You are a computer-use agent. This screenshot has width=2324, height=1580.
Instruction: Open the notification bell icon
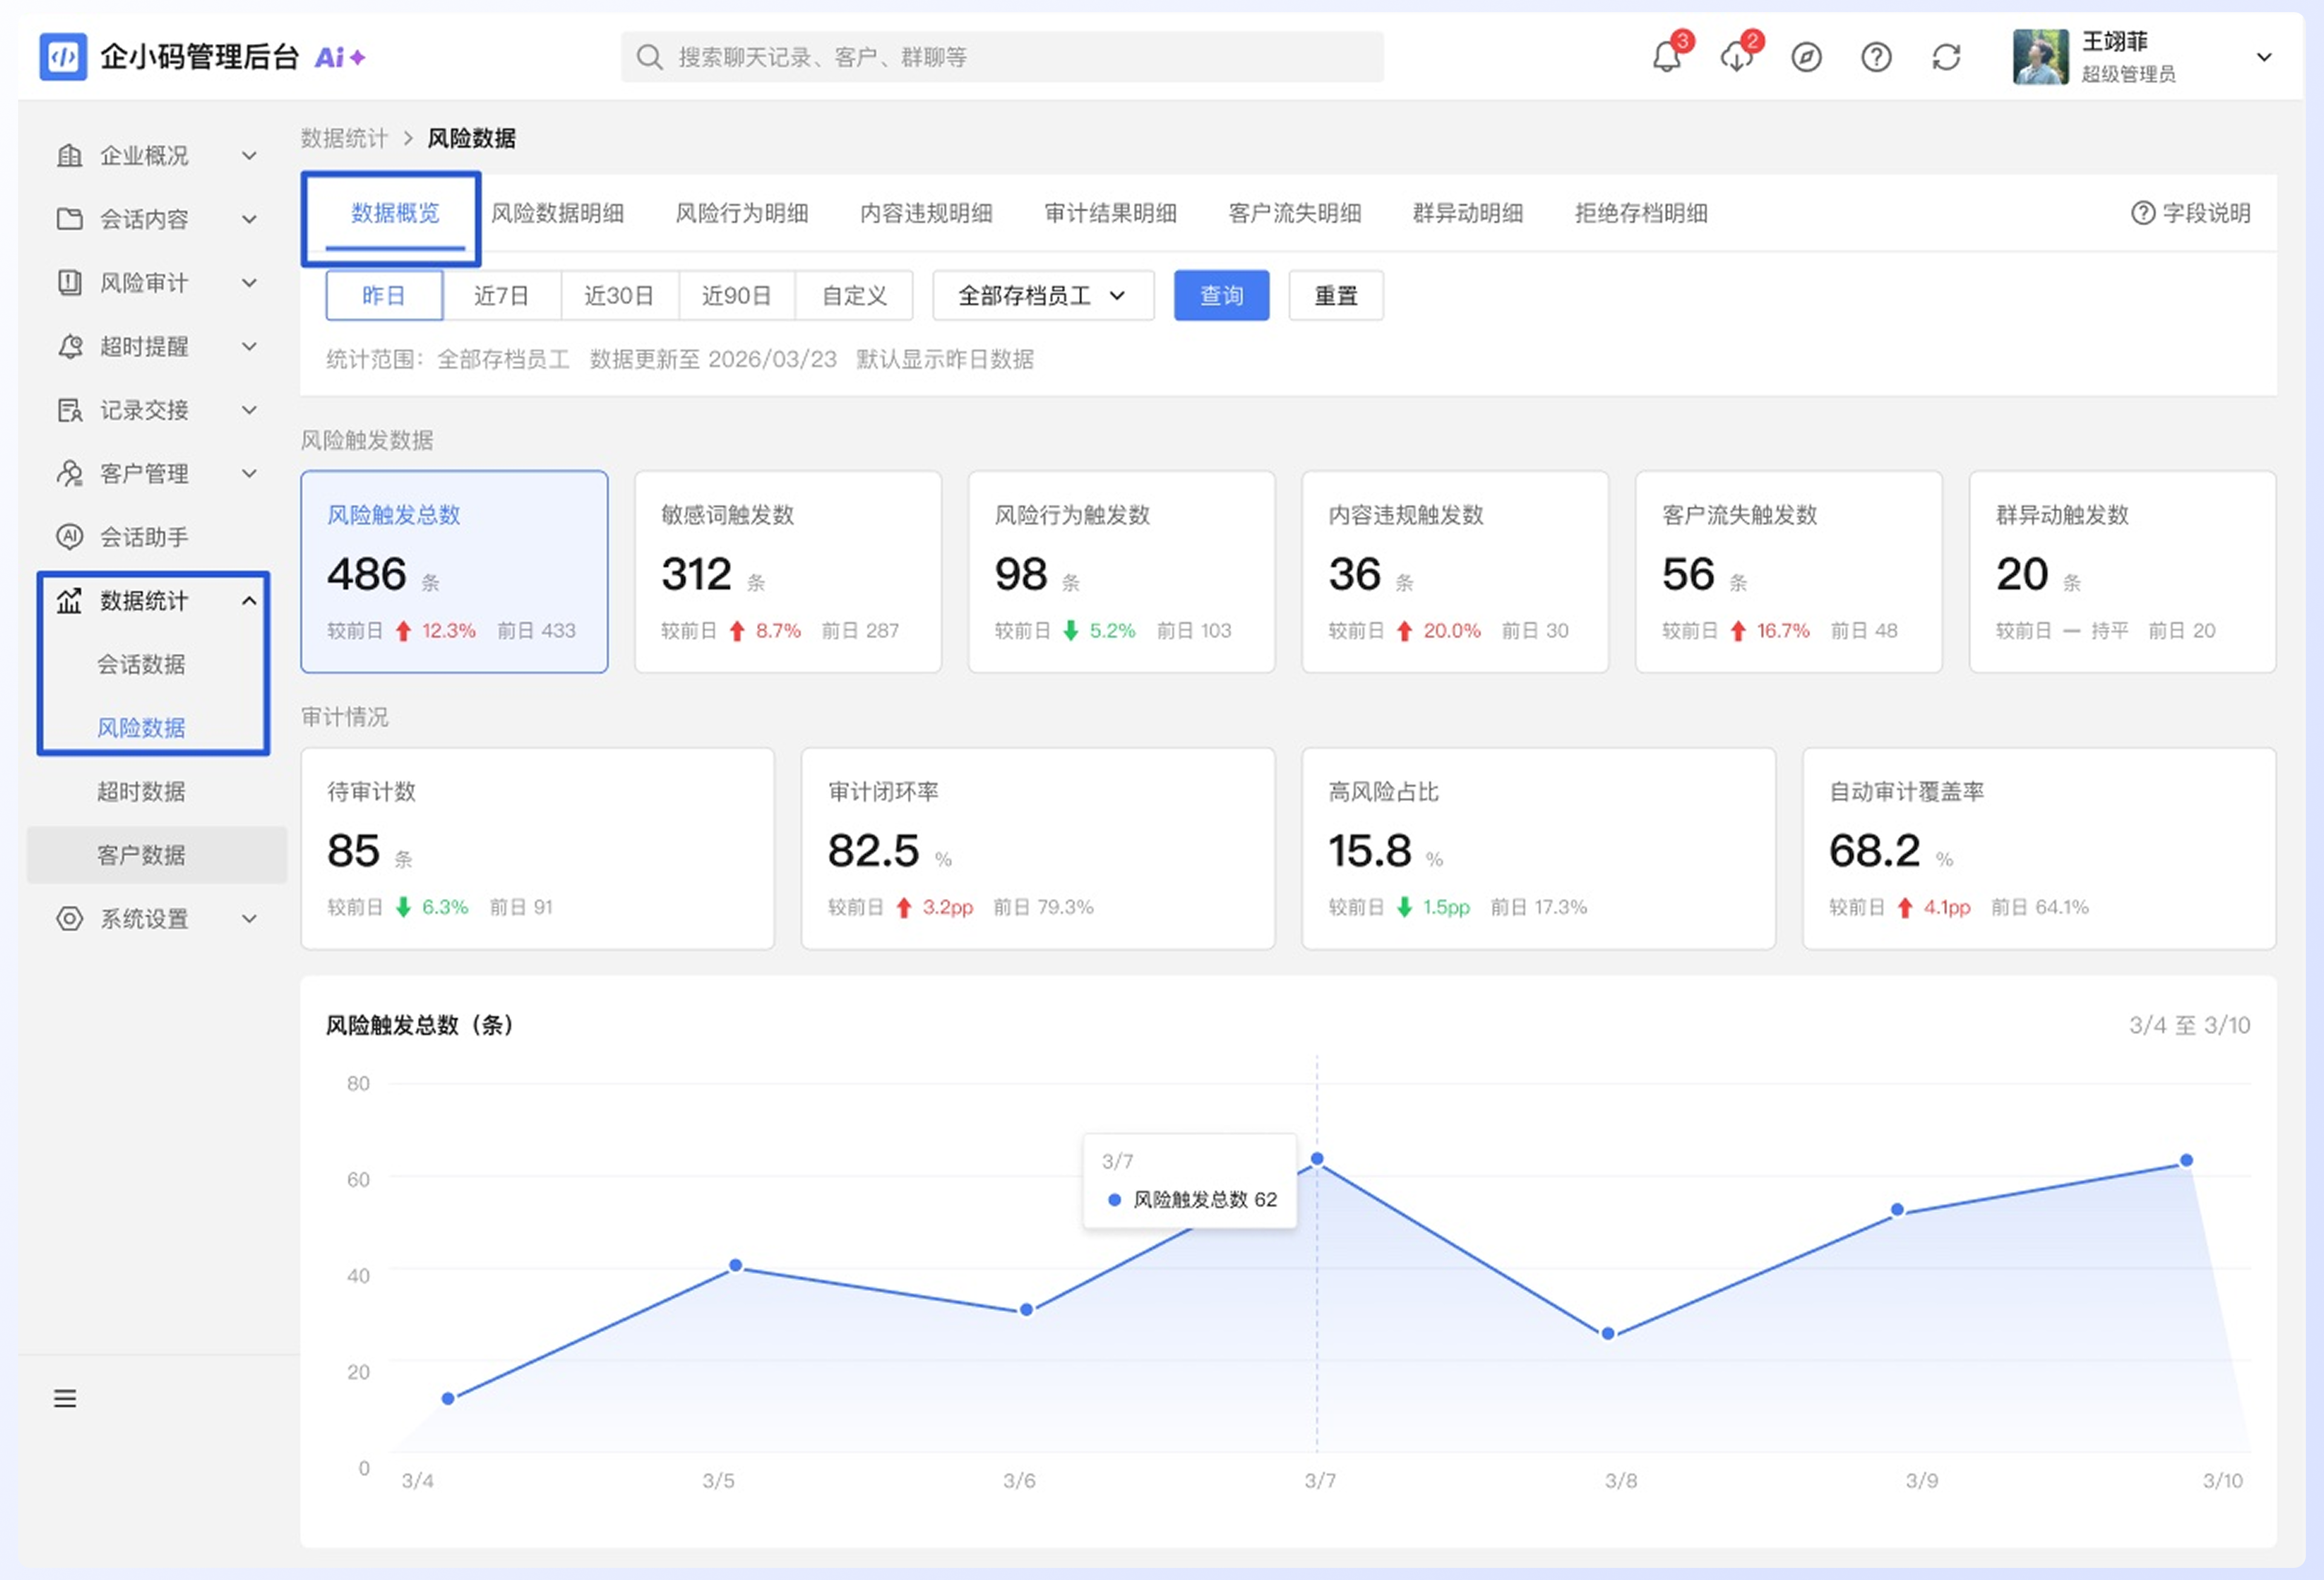(x=1667, y=56)
